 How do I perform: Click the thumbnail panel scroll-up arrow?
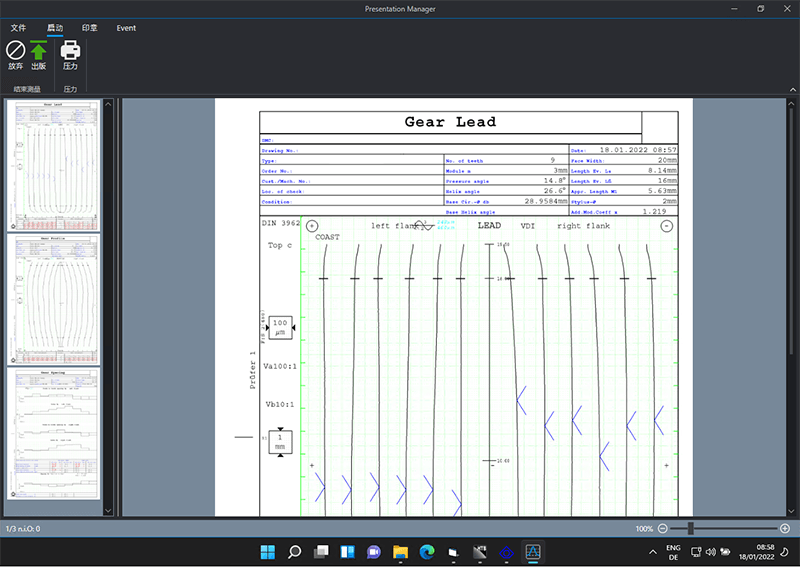pos(108,104)
